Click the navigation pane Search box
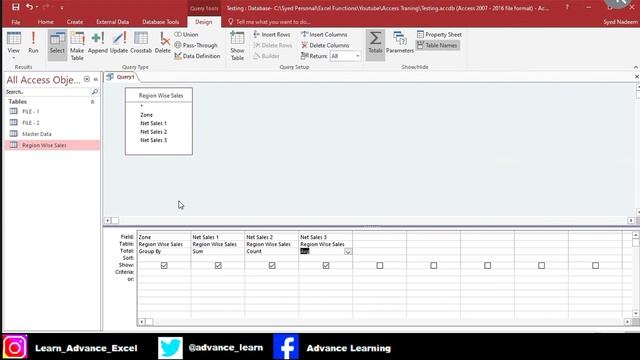 click(x=48, y=92)
